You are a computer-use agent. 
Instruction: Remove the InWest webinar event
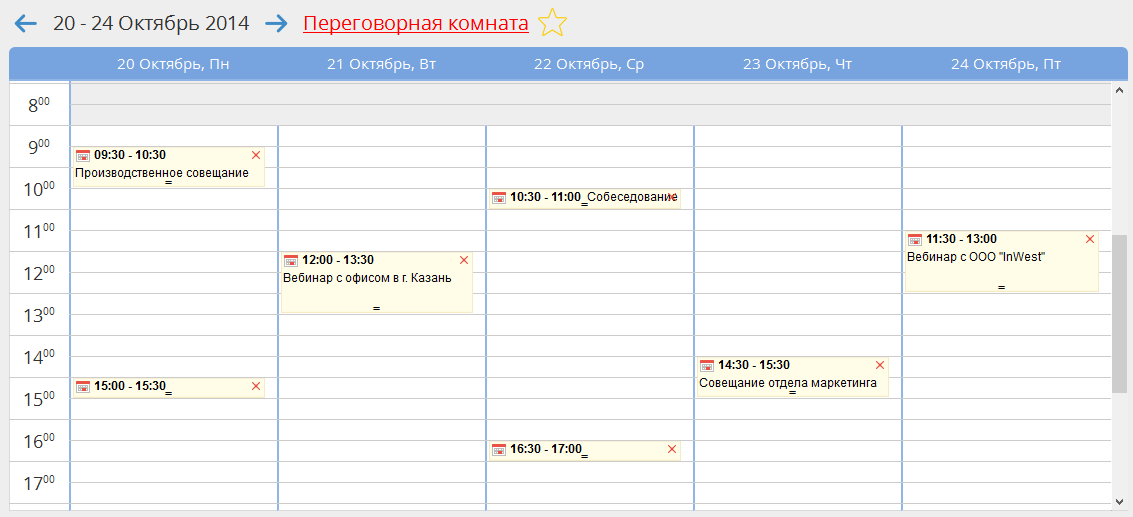pos(1090,239)
